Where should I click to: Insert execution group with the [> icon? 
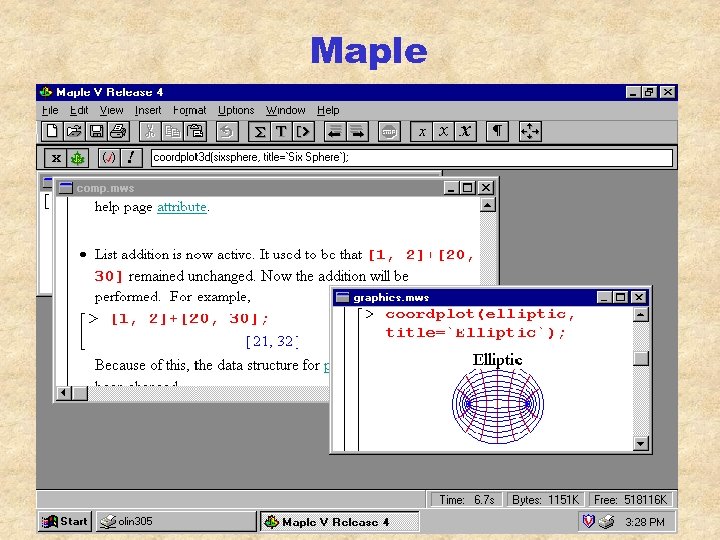304,131
